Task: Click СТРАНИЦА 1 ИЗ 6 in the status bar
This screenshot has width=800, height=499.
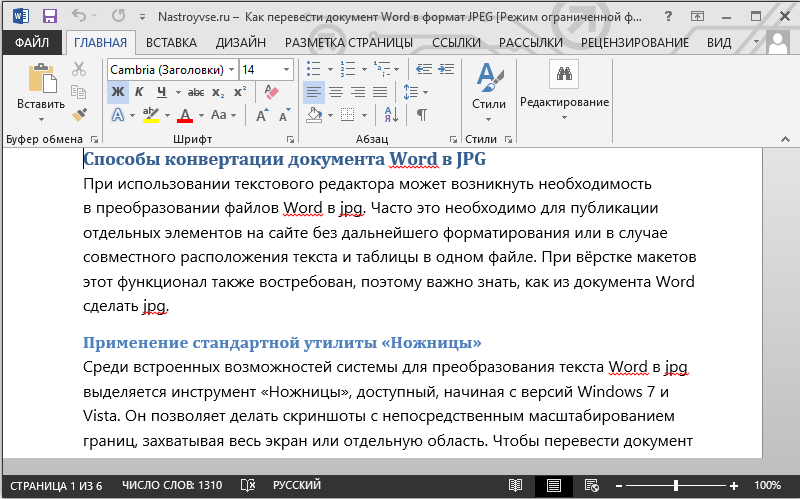Action: pyautogui.click(x=56, y=485)
